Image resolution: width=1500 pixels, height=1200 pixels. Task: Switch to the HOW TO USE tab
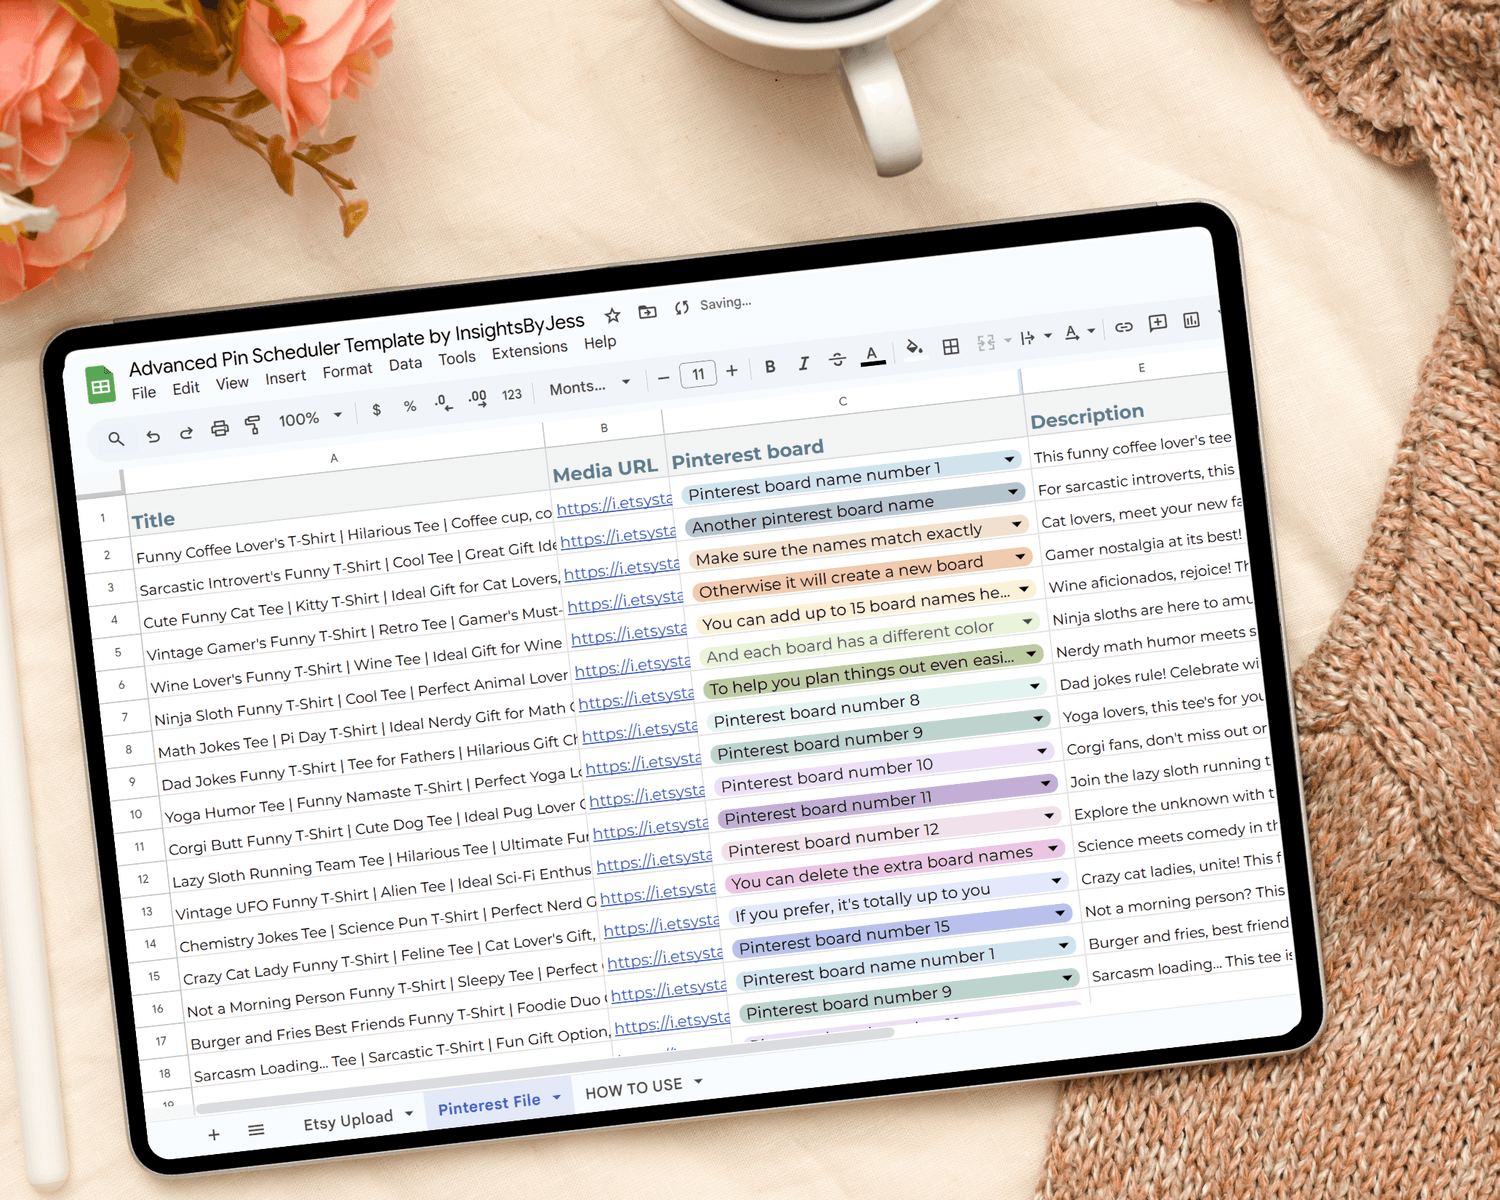point(633,1088)
